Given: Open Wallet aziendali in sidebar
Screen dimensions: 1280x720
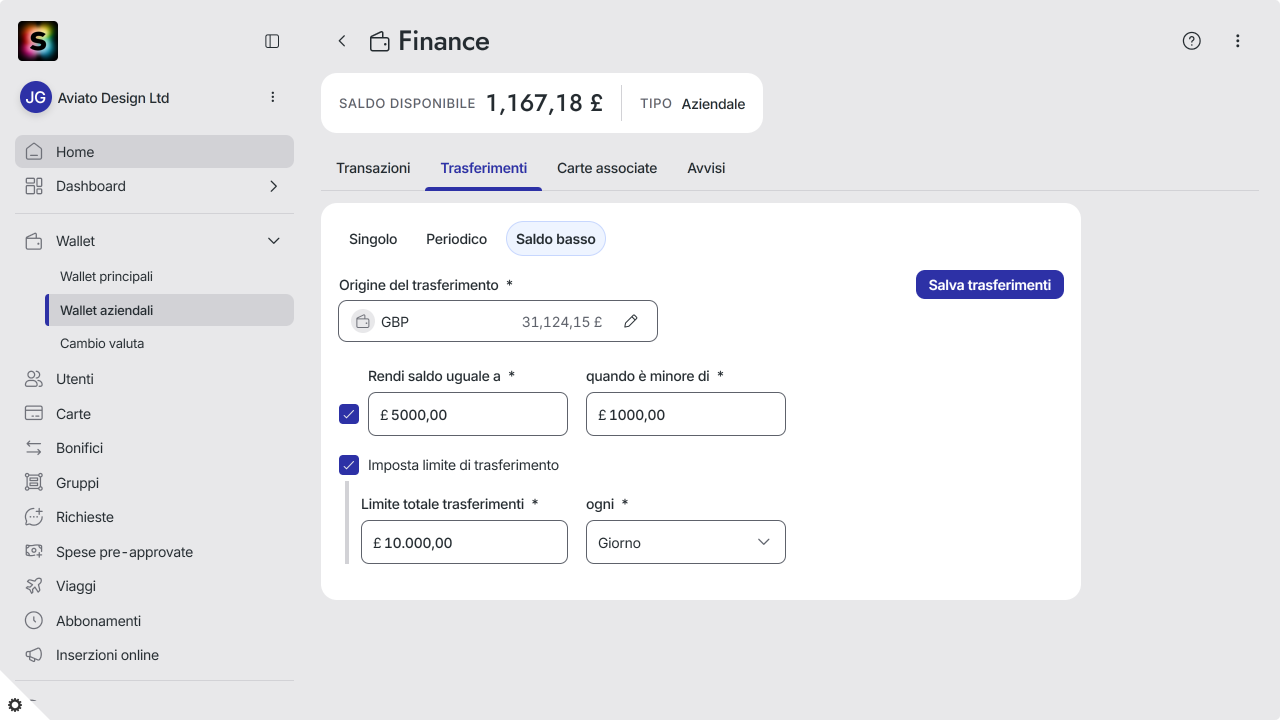Looking at the screenshot, I should pos(170,310).
